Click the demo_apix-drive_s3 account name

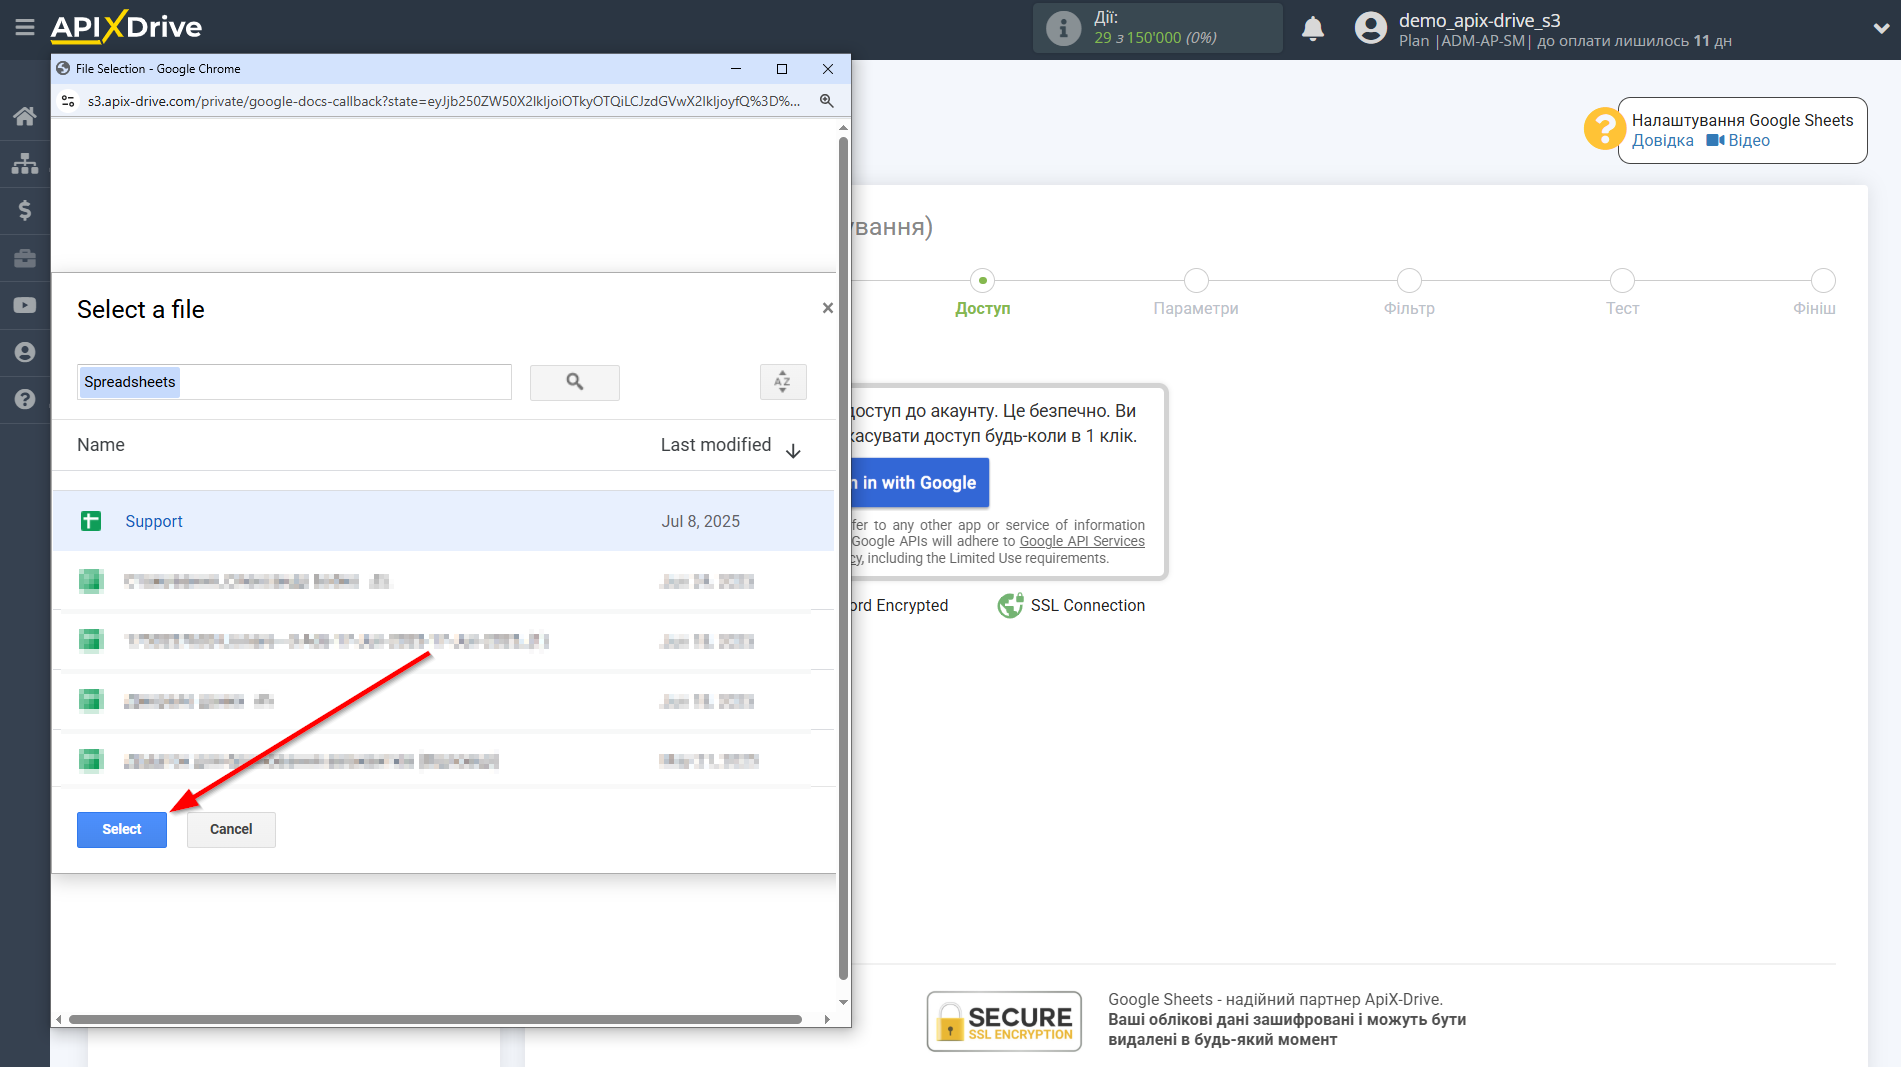1479,20
